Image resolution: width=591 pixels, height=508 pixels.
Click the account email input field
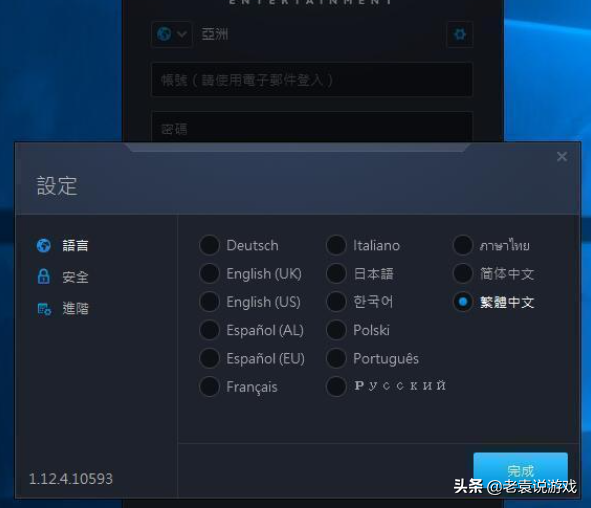click(312, 80)
